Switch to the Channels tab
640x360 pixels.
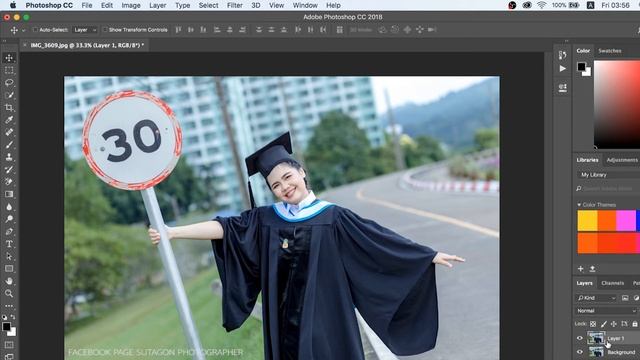click(x=612, y=283)
